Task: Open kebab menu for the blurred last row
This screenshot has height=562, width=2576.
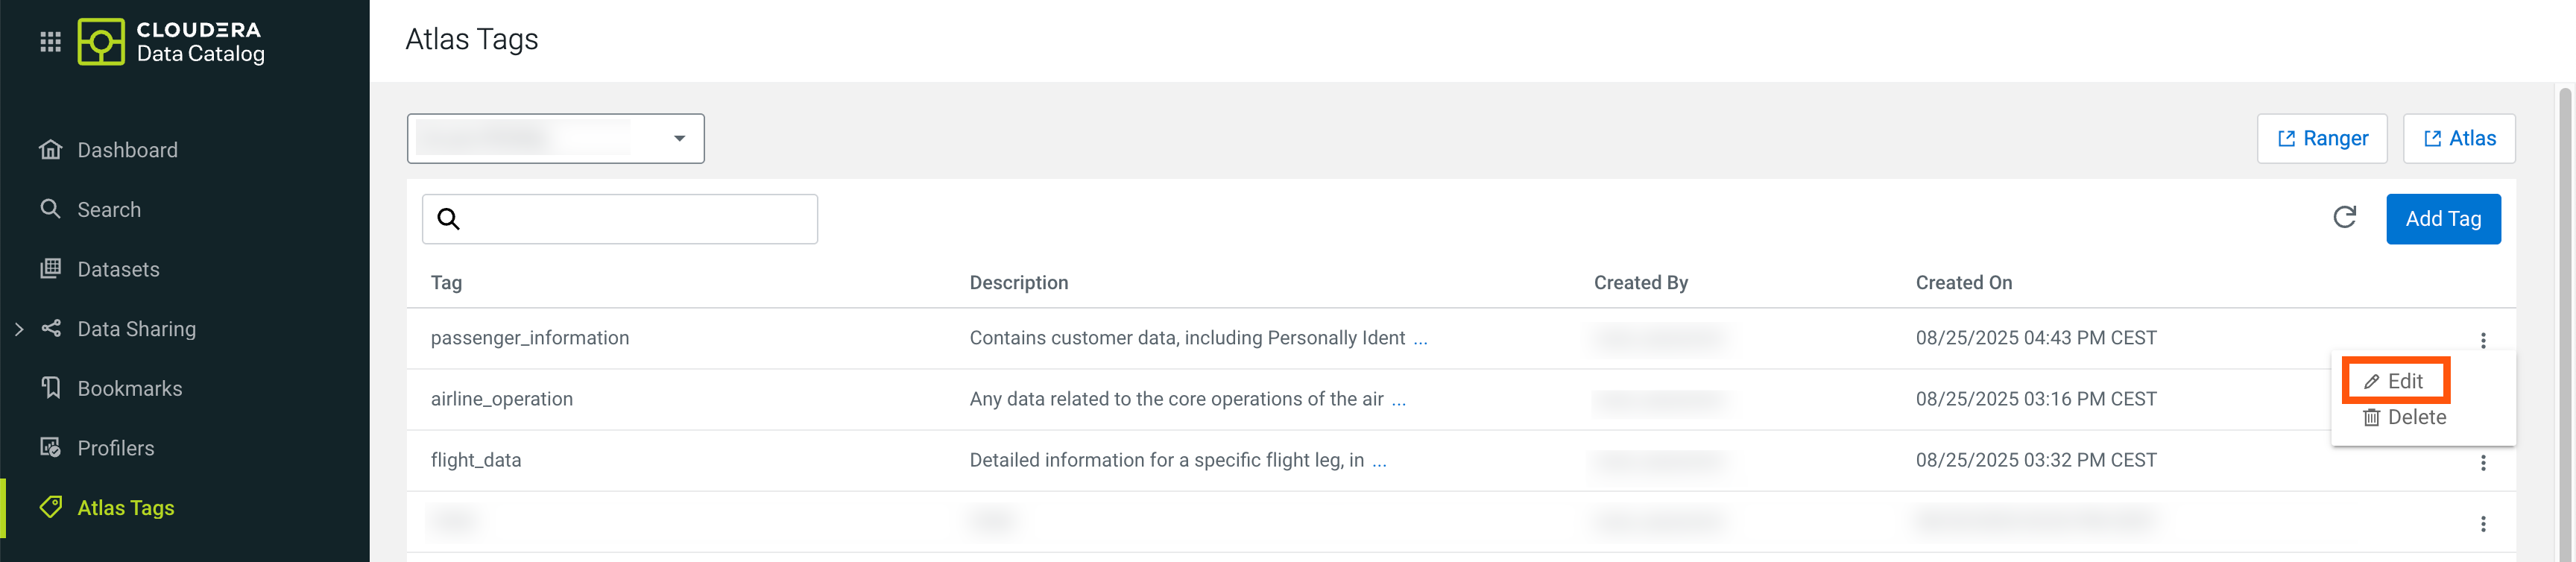Action: (2482, 523)
